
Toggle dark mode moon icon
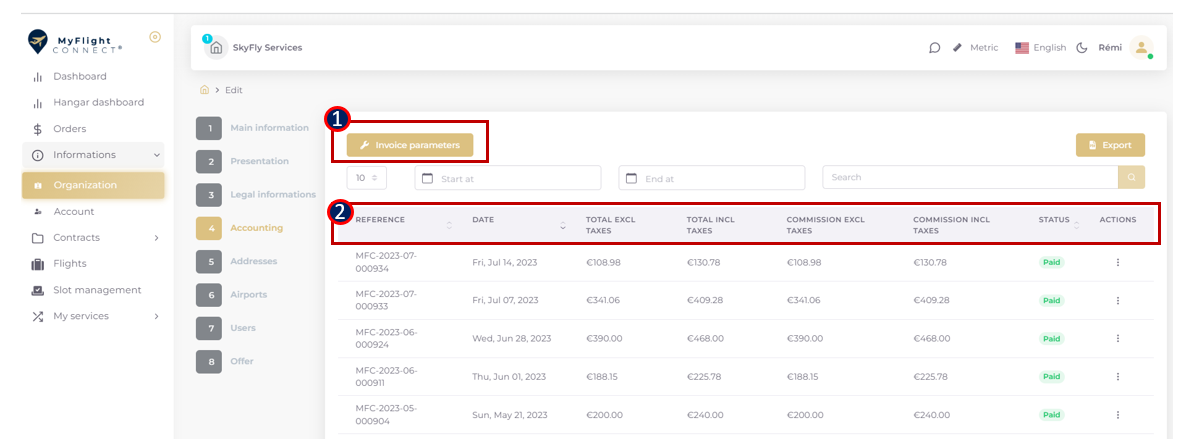[1082, 48]
